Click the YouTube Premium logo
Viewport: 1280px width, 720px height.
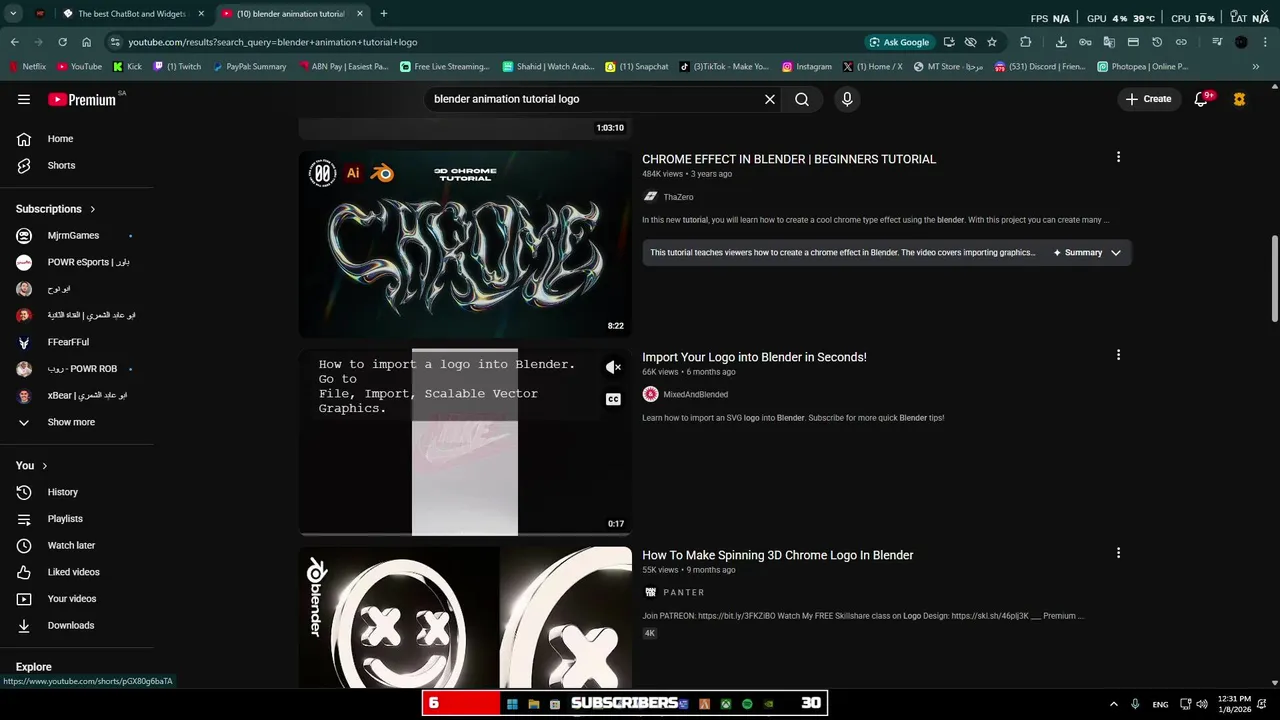tap(82, 99)
